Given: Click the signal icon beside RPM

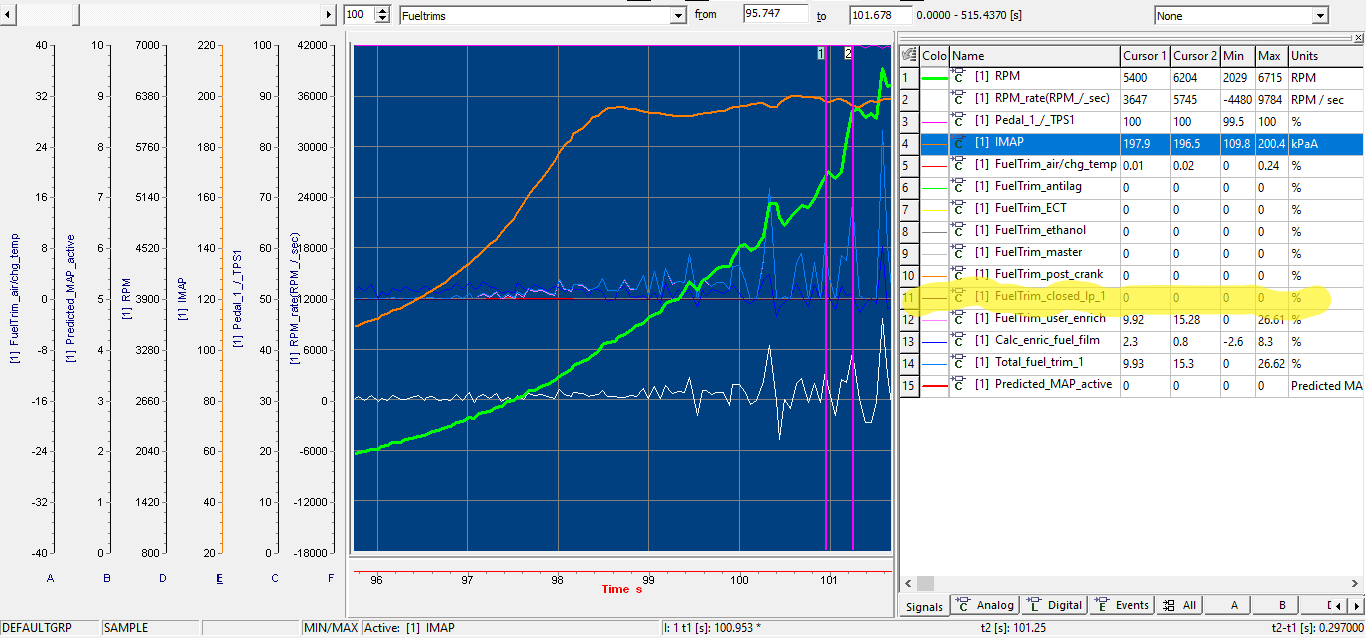Looking at the screenshot, I should pyautogui.click(x=959, y=77).
